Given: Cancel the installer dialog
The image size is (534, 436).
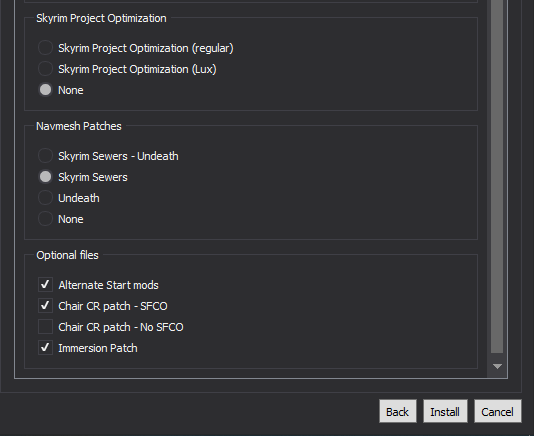Looking at the screenshot, I should [498, 411].
